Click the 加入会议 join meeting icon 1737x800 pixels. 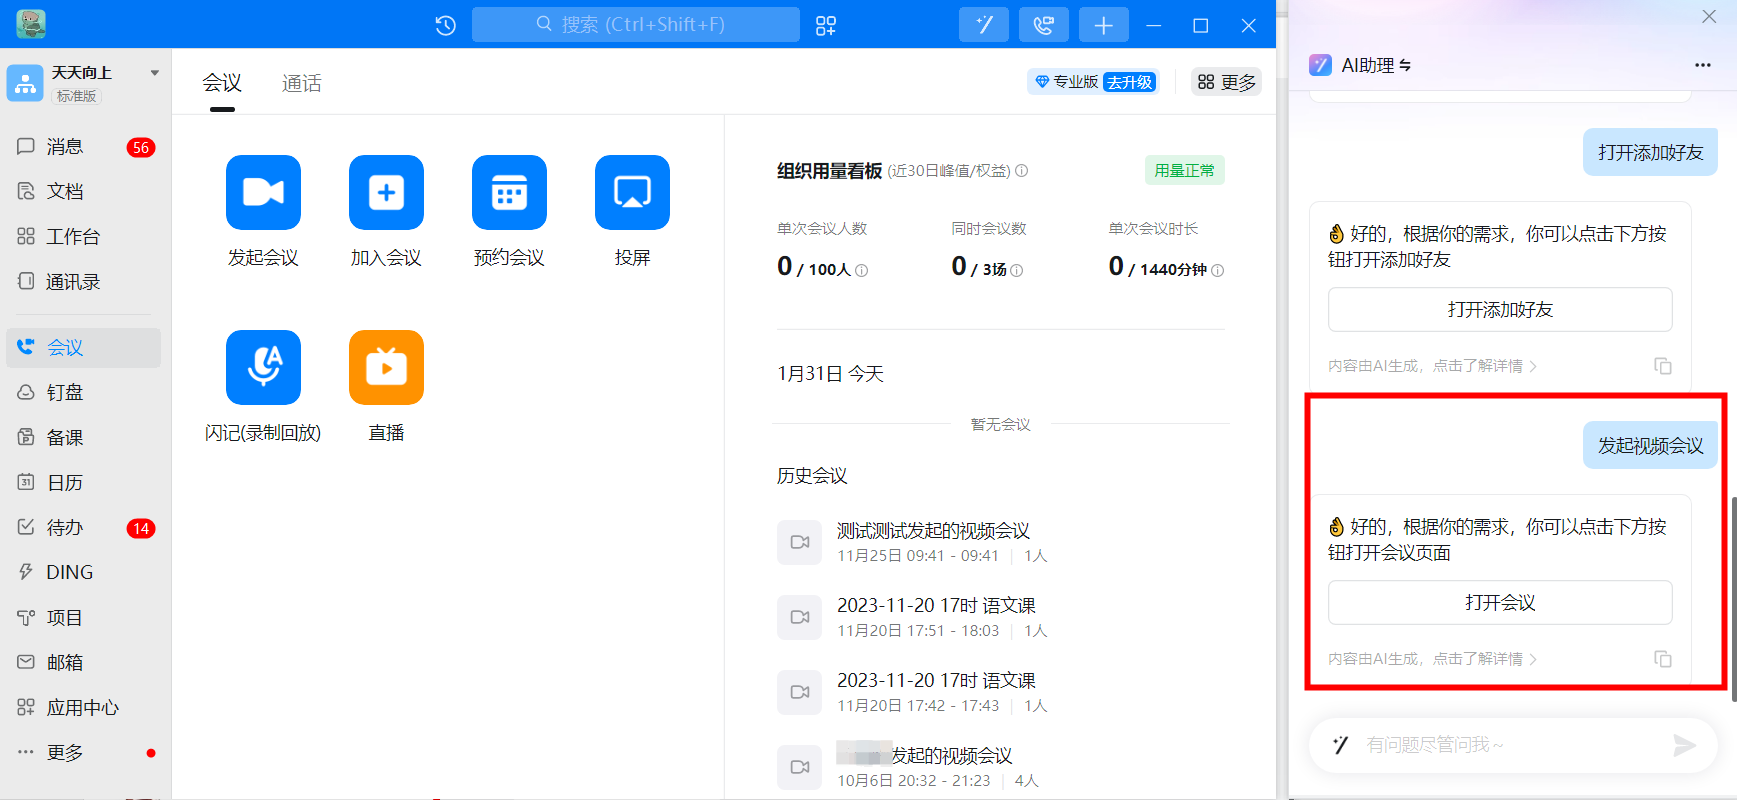[386, 192]
